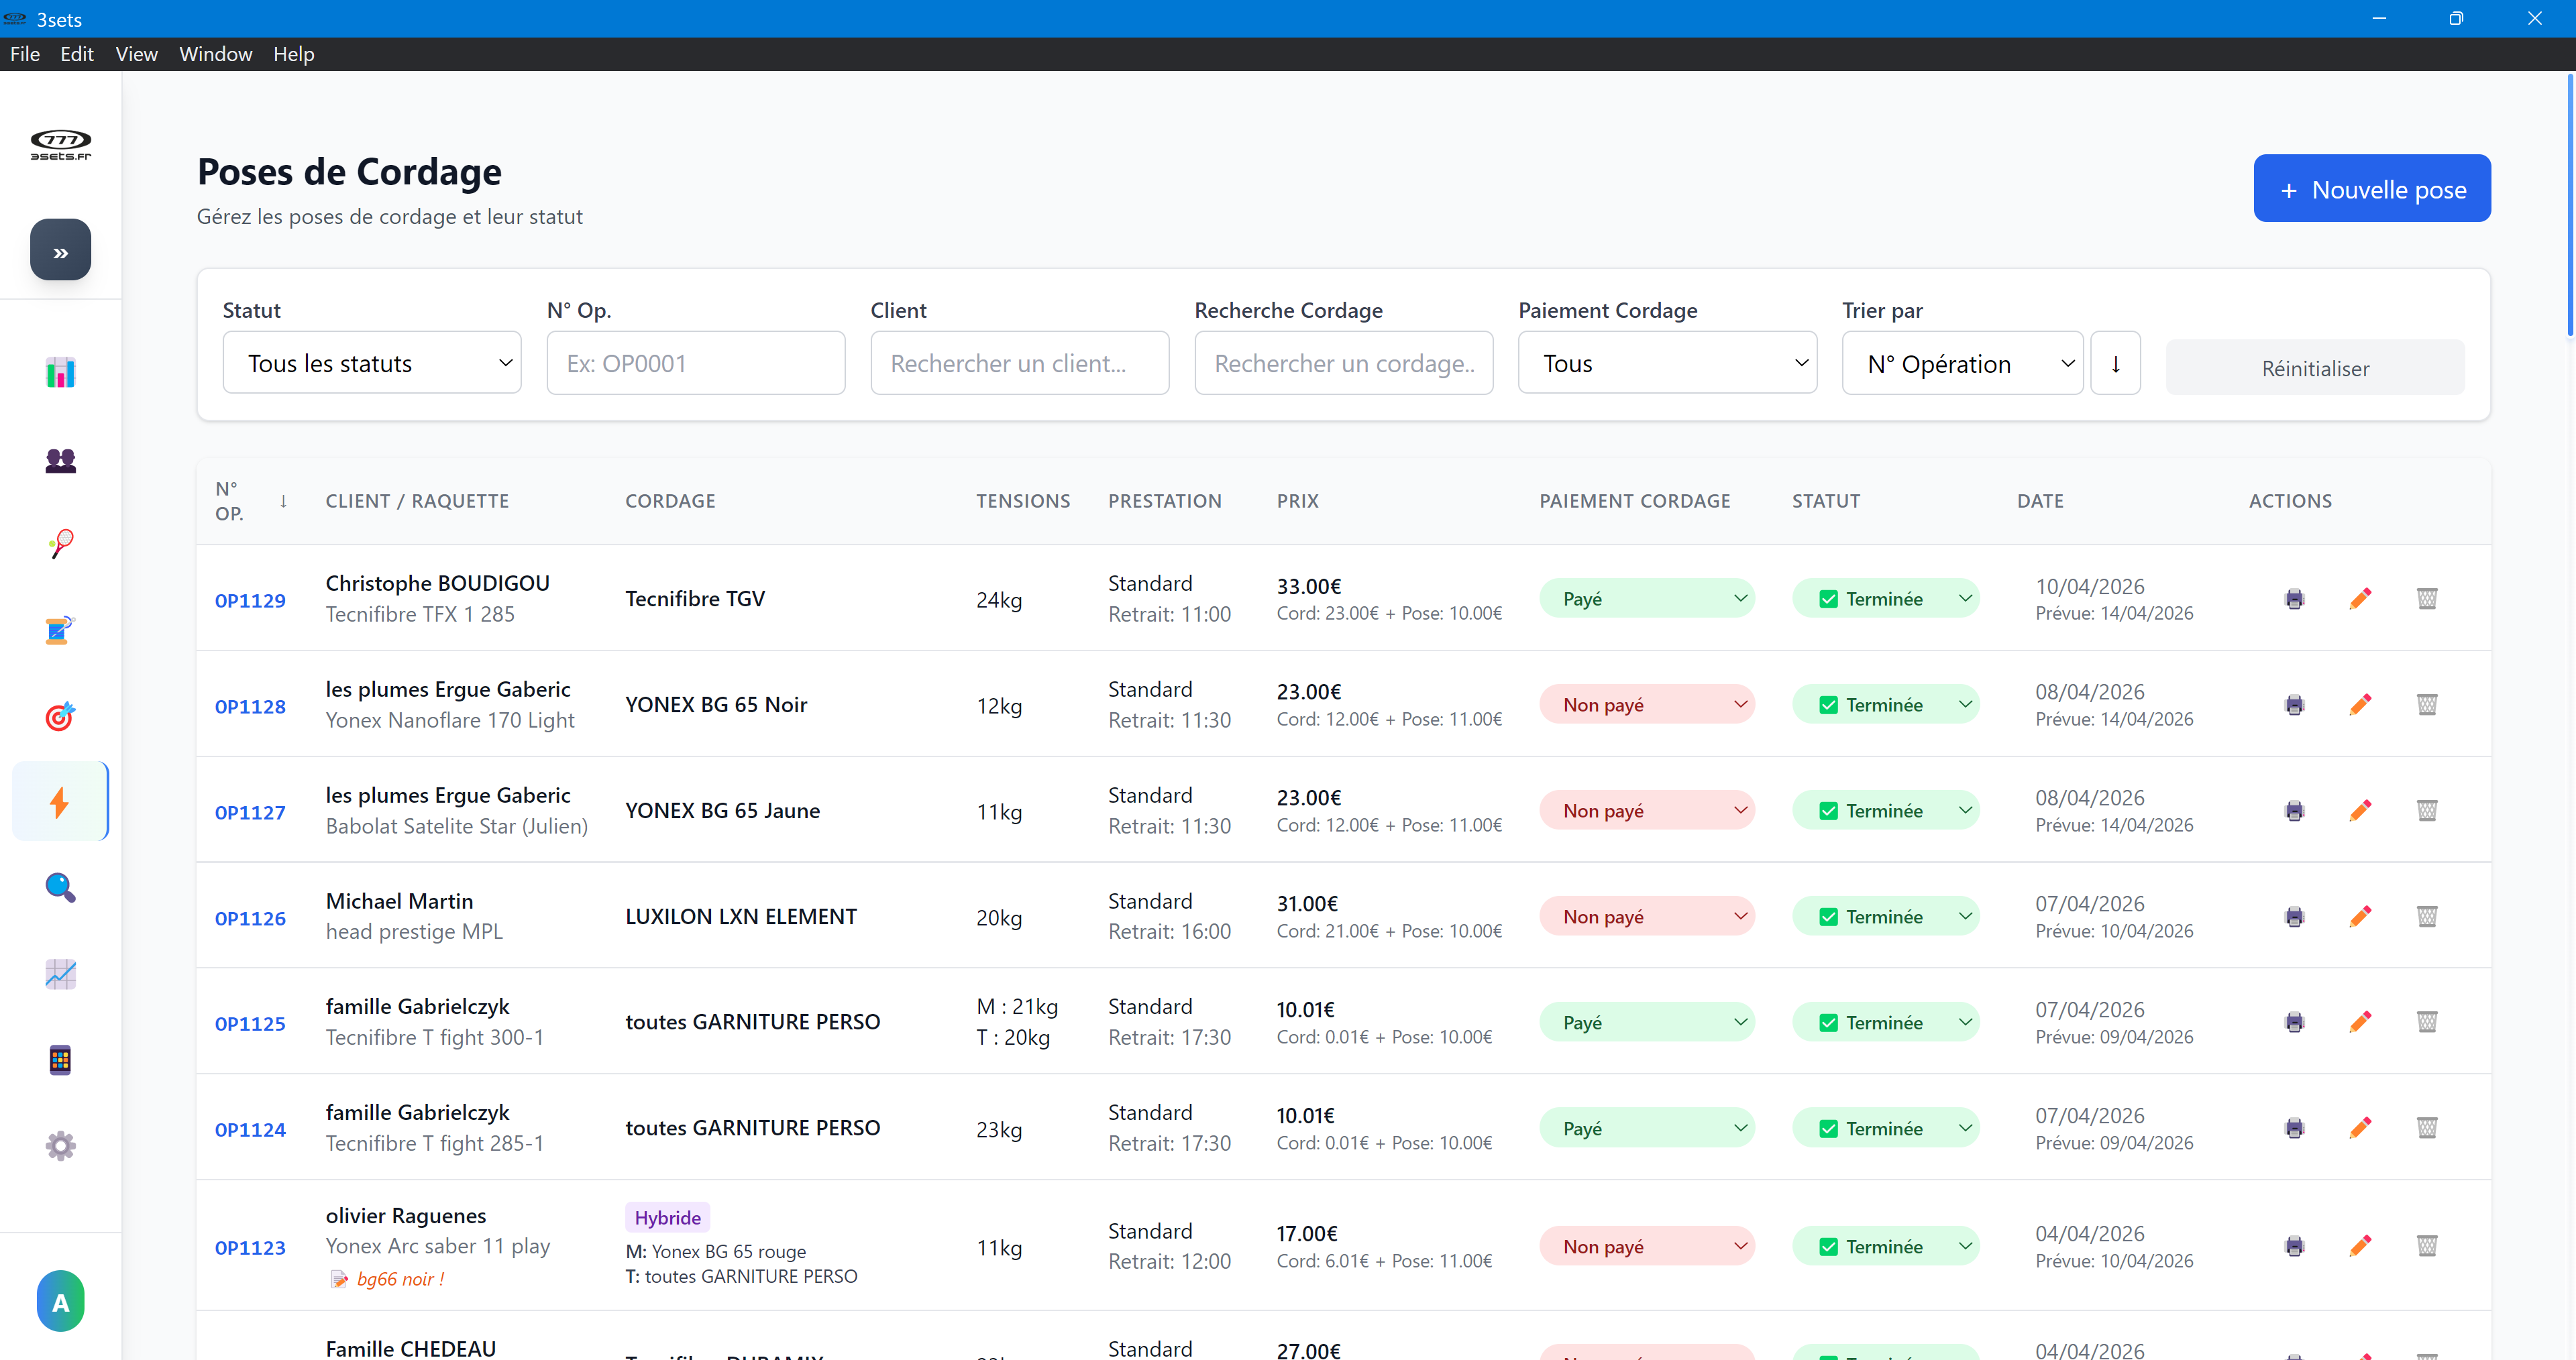Open the target with dart sidebar icon
2576x1360 pixels.
click(60, 716)
